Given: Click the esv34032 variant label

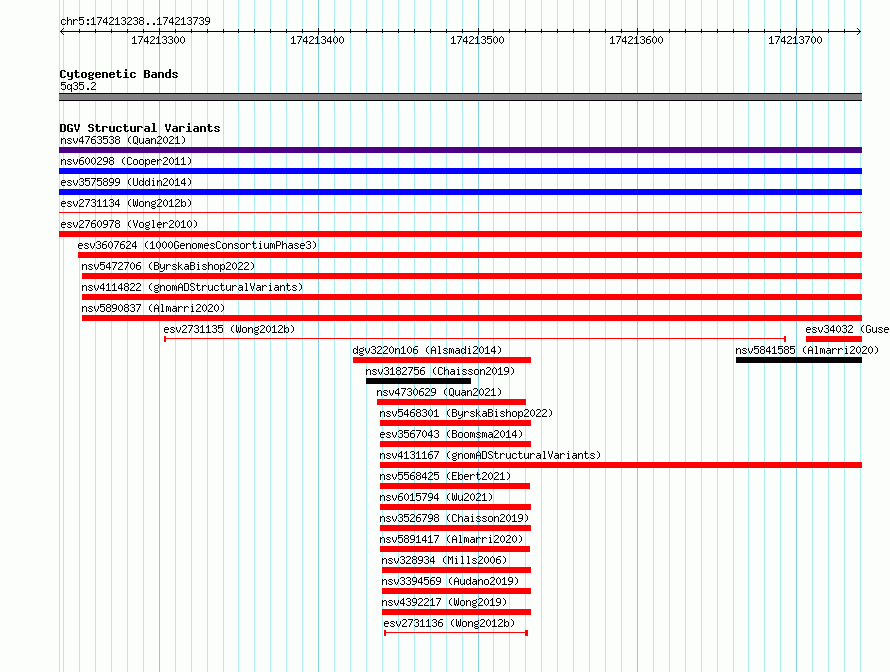Looking at the screenshot, I should (847, 329).
